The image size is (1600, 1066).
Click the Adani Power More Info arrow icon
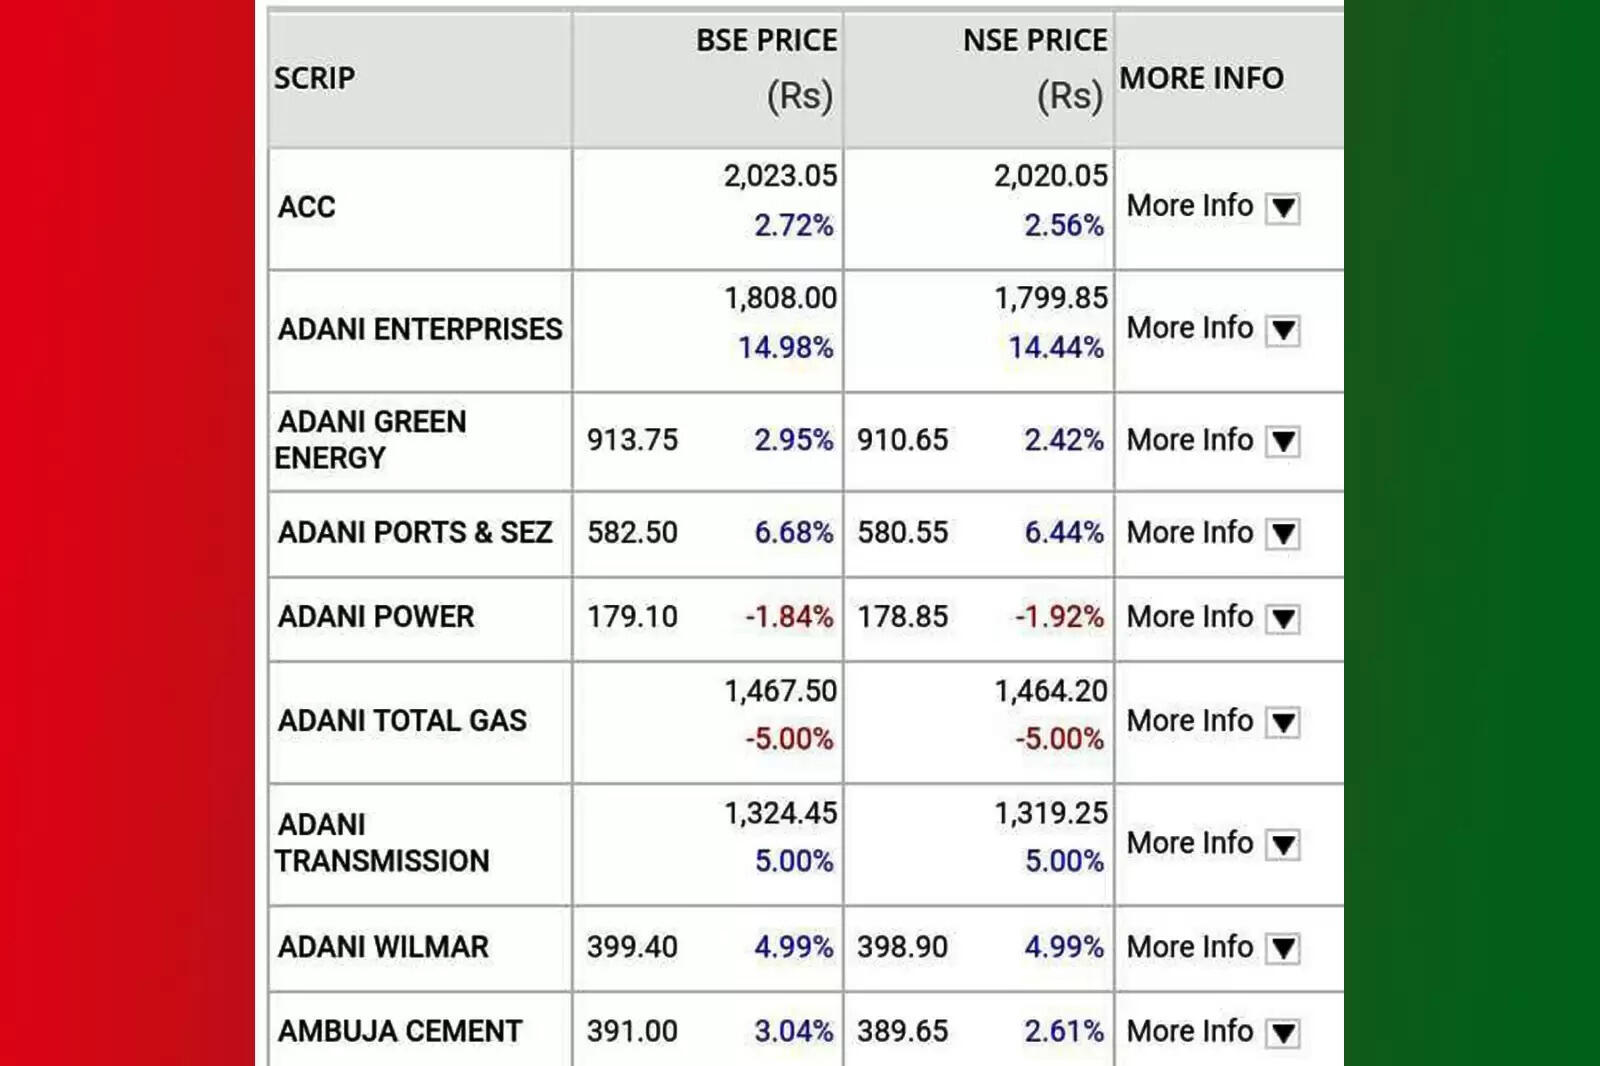point(1283,619)
